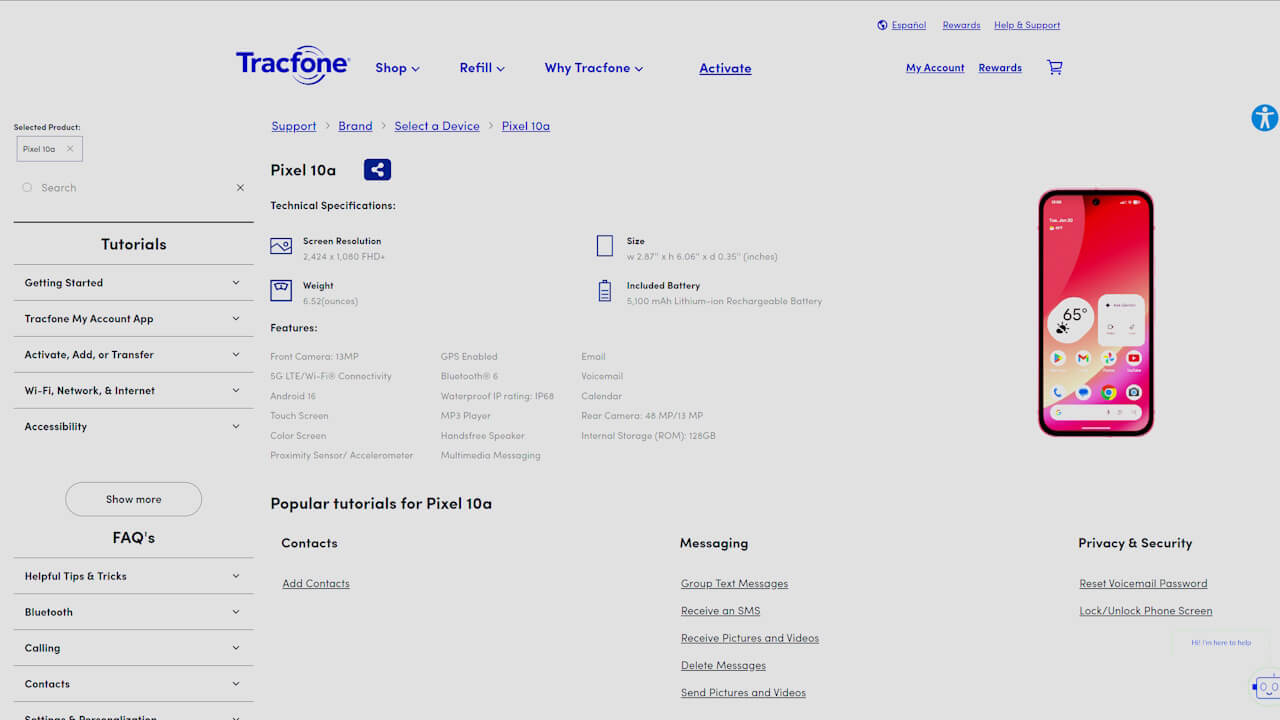Click the share icon beside Pixel 10a

(377, 170)
